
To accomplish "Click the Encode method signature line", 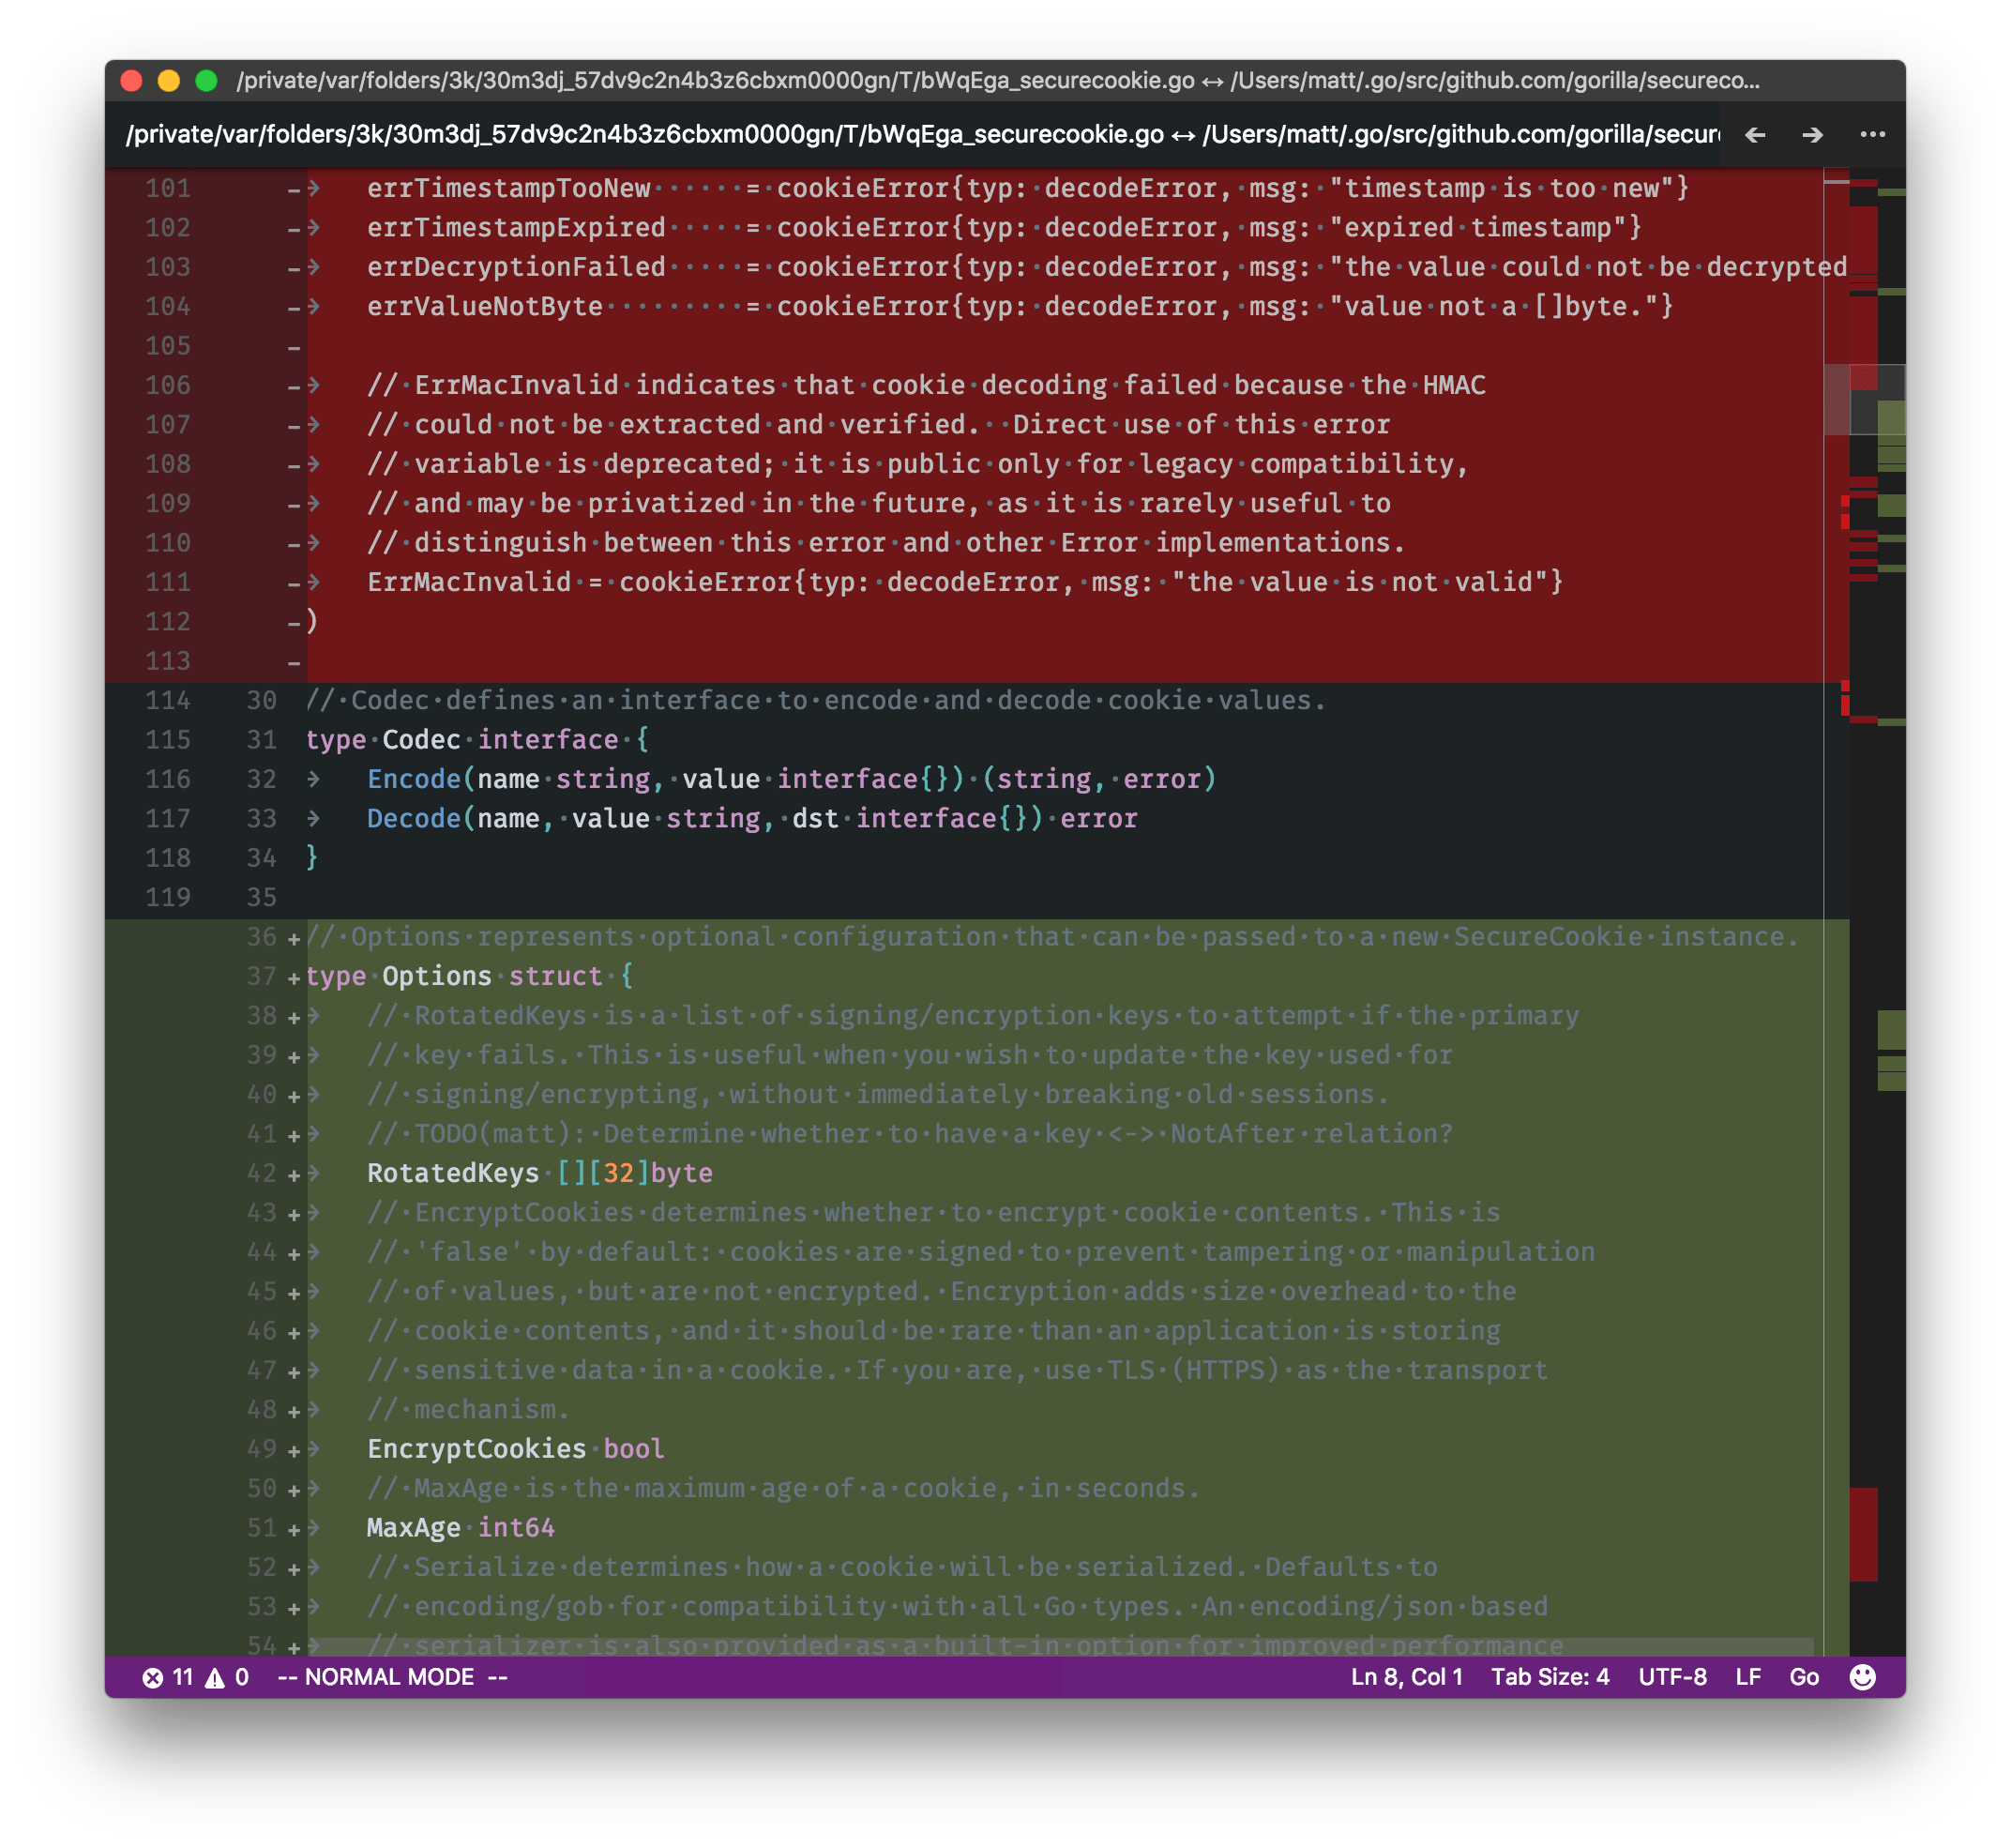I will (790, 778).
